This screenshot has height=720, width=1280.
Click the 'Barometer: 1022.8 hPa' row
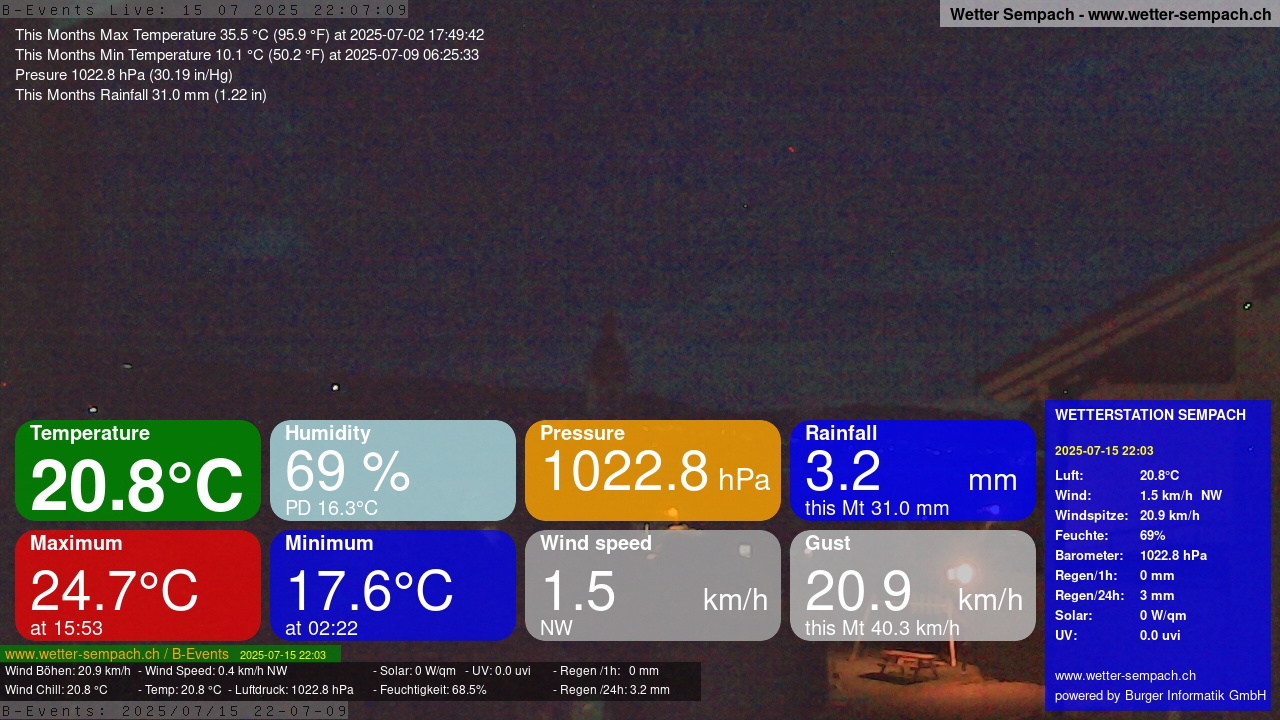(x=1131, y=556)
